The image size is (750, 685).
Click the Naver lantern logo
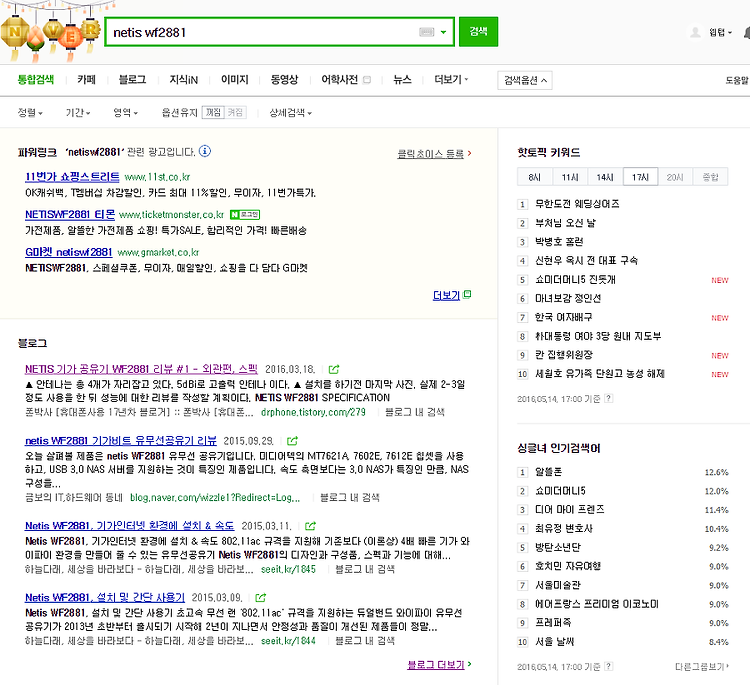point(50,33)
